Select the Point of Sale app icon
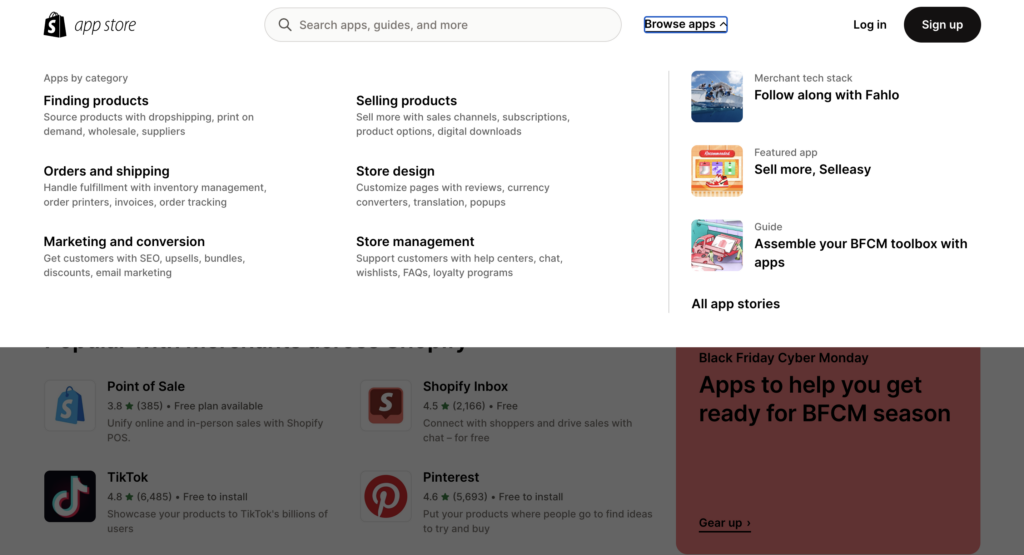 coord(70,405)
